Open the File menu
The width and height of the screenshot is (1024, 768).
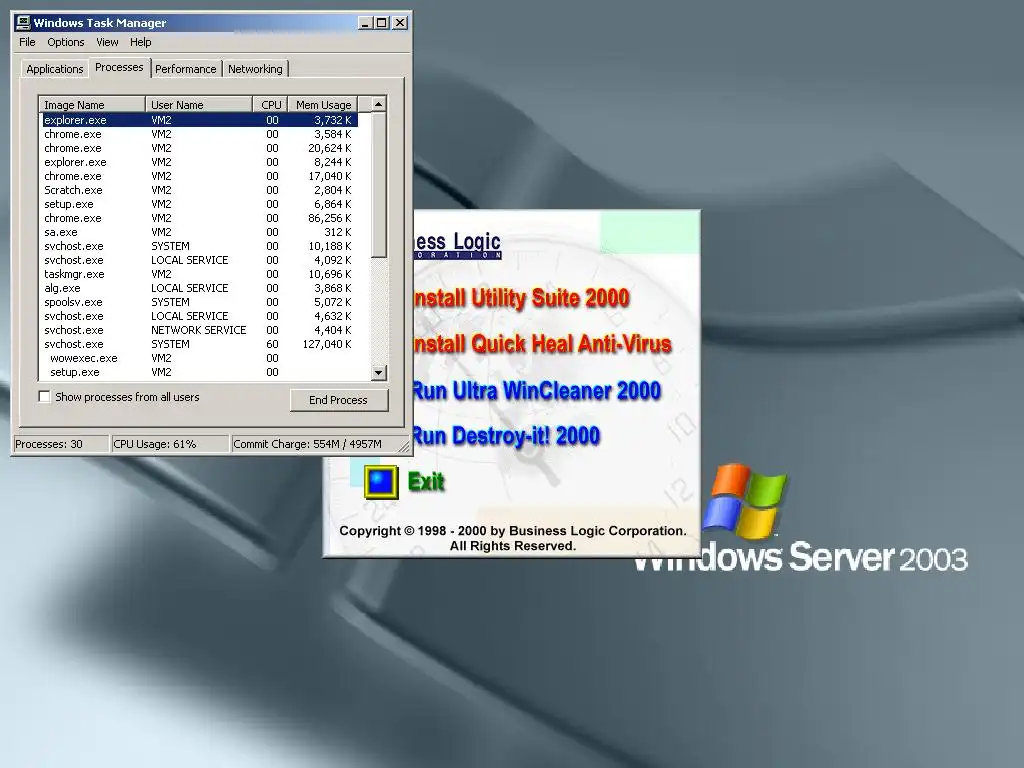tap(27, 42)
